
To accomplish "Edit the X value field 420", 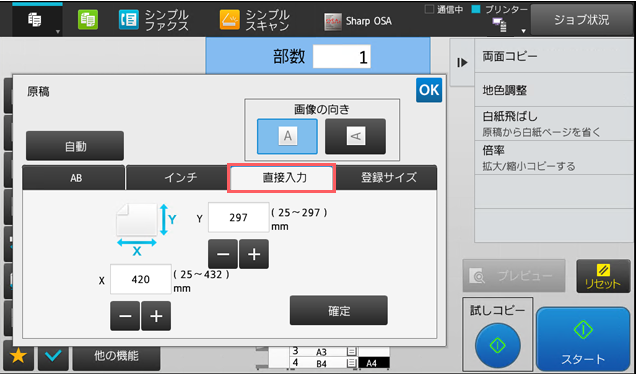I will pyautogui.click(x=140, y=279).
